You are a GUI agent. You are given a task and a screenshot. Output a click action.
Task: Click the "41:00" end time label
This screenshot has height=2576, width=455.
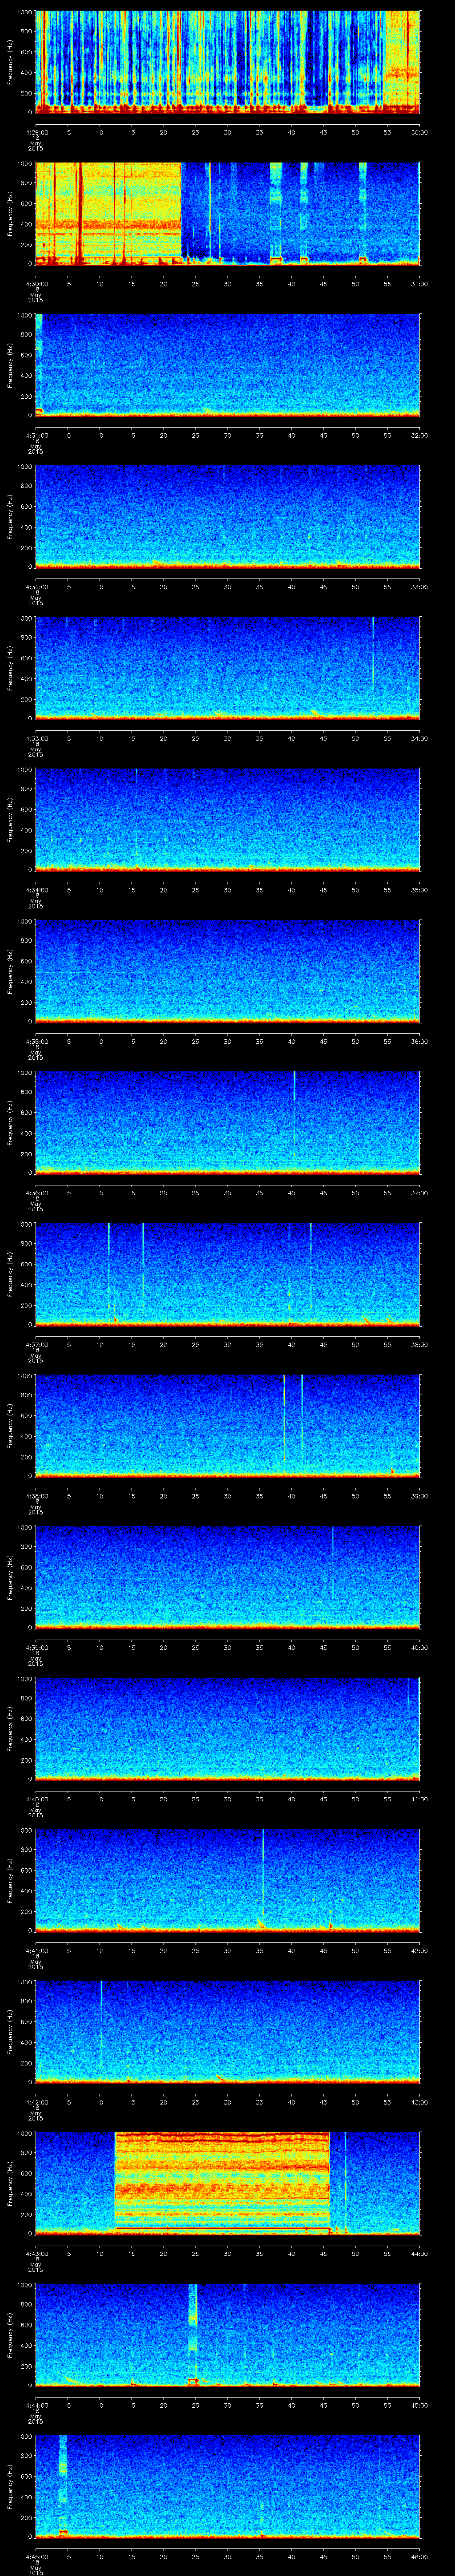419,1799
